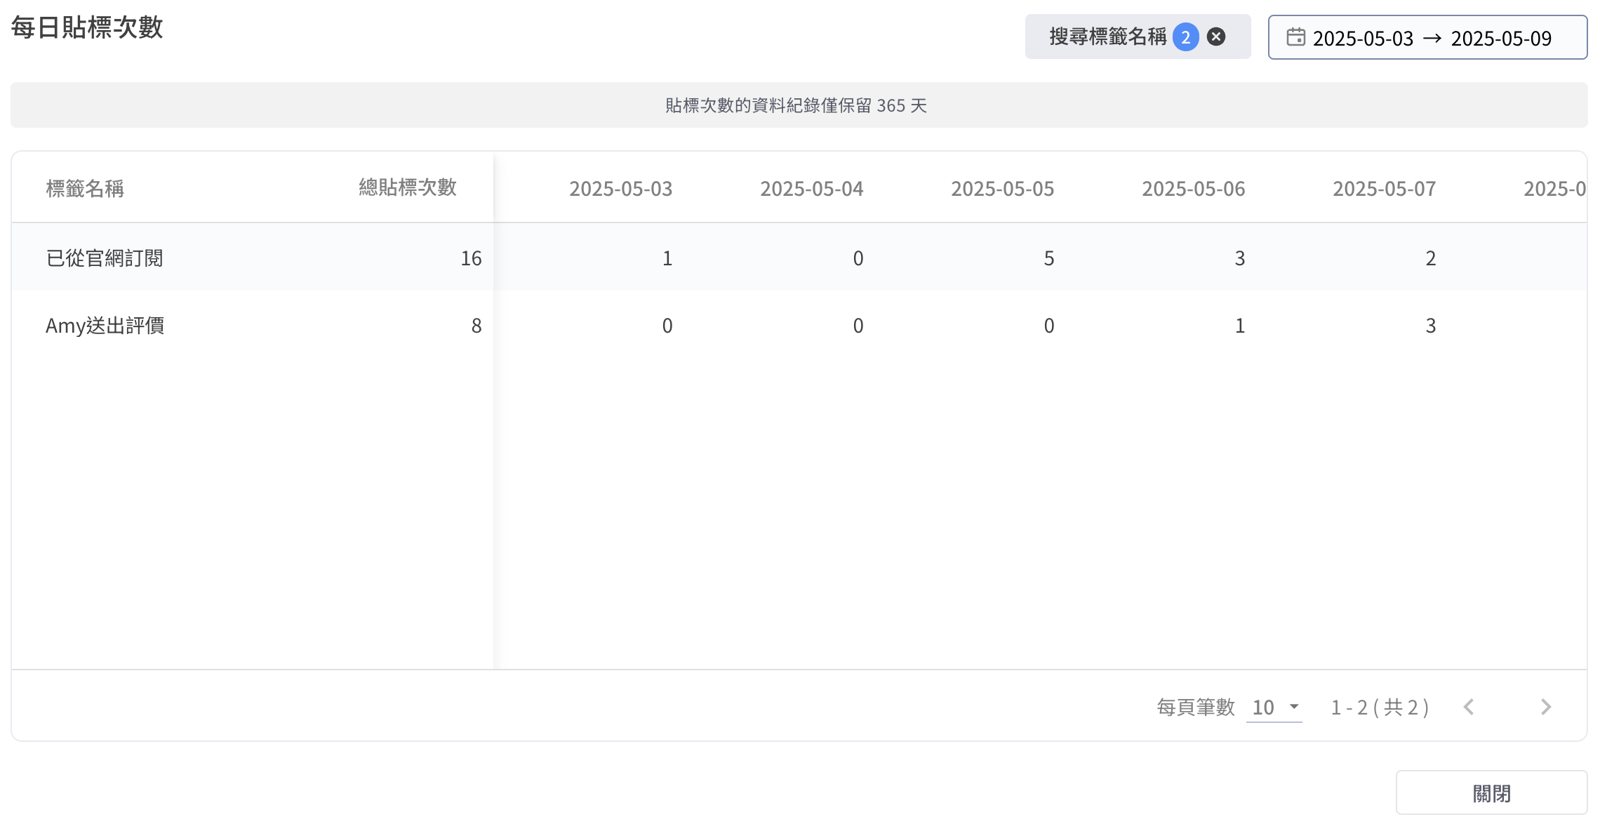
Task: Click the 2025-05-05 column header
Action: pyautogui.click(x=1003, y=188)
